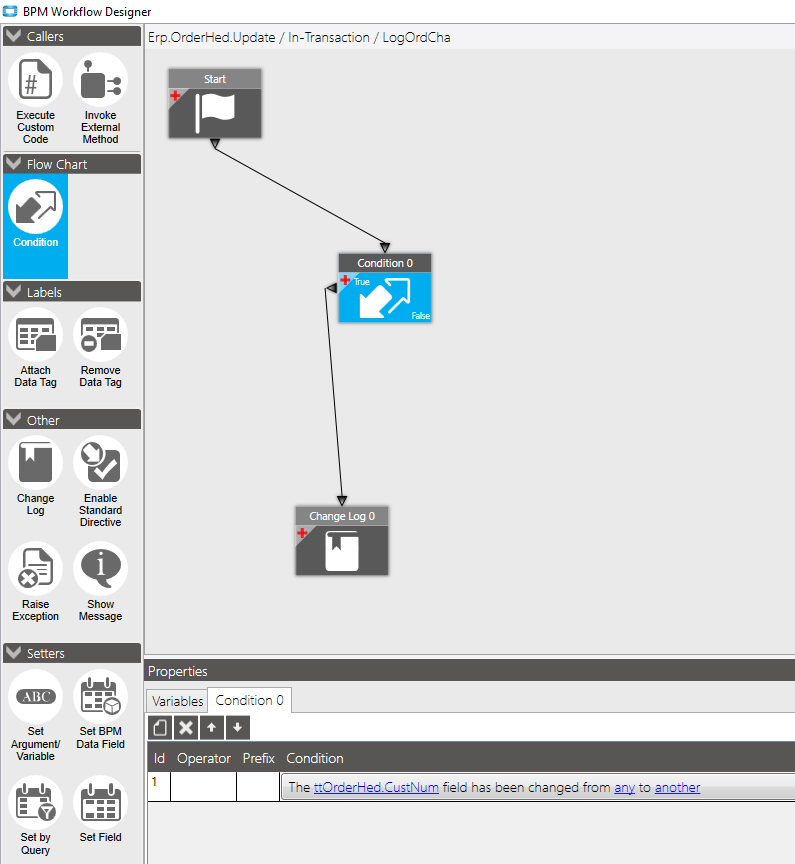Select the Set by Query tool
The width and height of the screenshot is (795, 864).
35,816
